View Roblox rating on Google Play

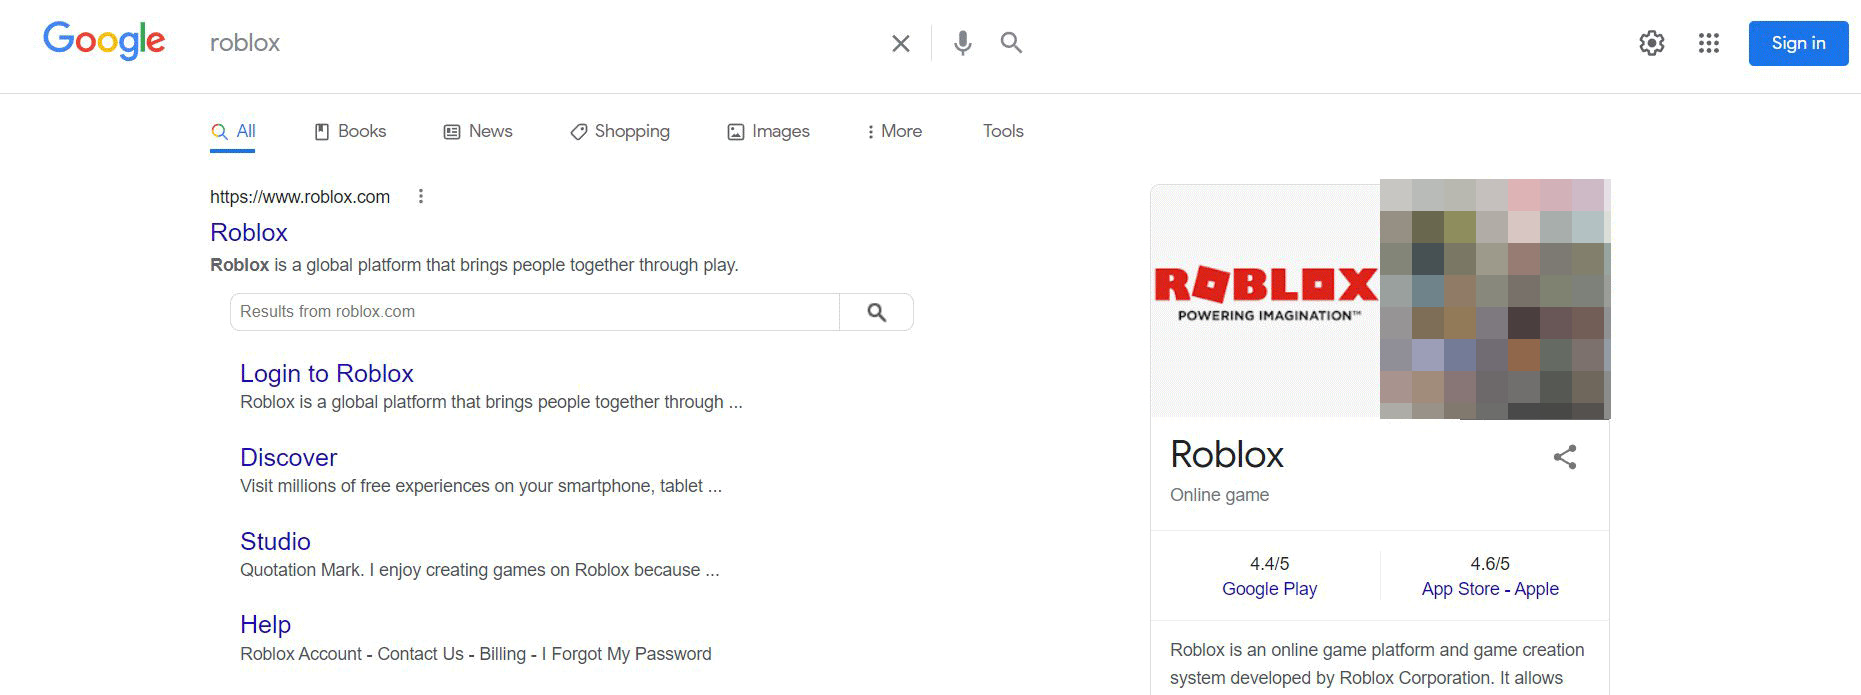(x=1269, y=589)
